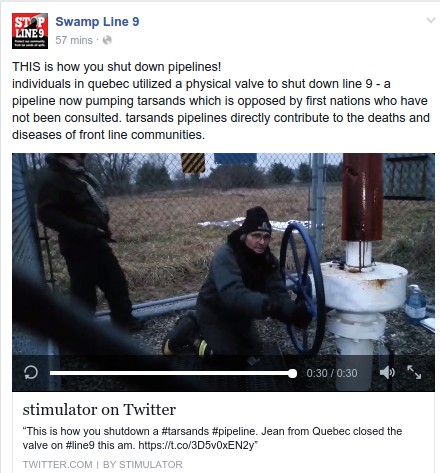This screenshot has height=473, width=440.
Task: Click the globe public audience icon
Action: point(107,40)
